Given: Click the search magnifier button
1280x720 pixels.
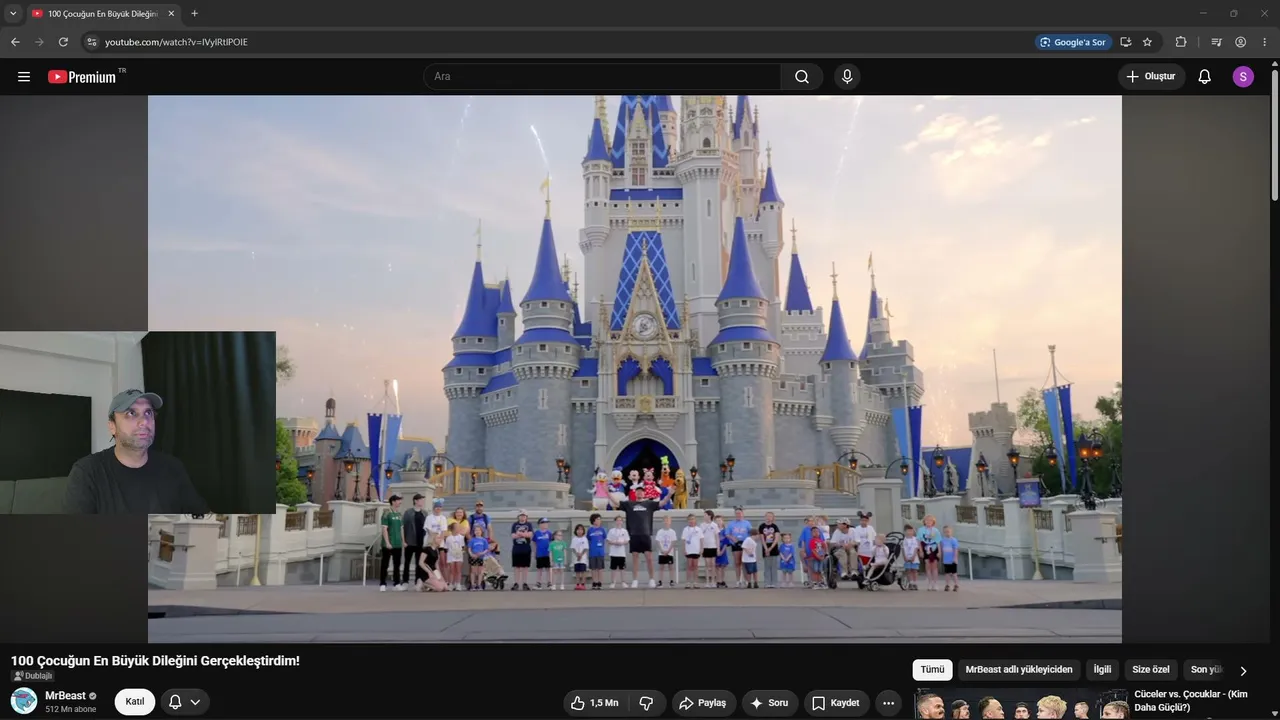Looking at the screenshot, I should click(x=802, y=77).
